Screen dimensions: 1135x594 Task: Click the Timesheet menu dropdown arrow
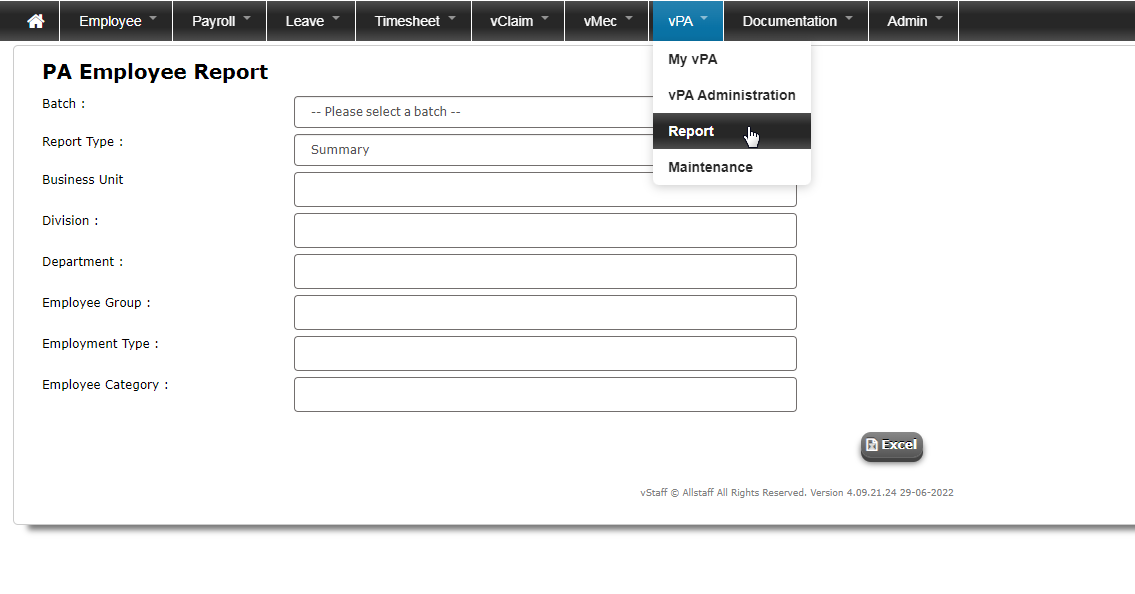452,18
